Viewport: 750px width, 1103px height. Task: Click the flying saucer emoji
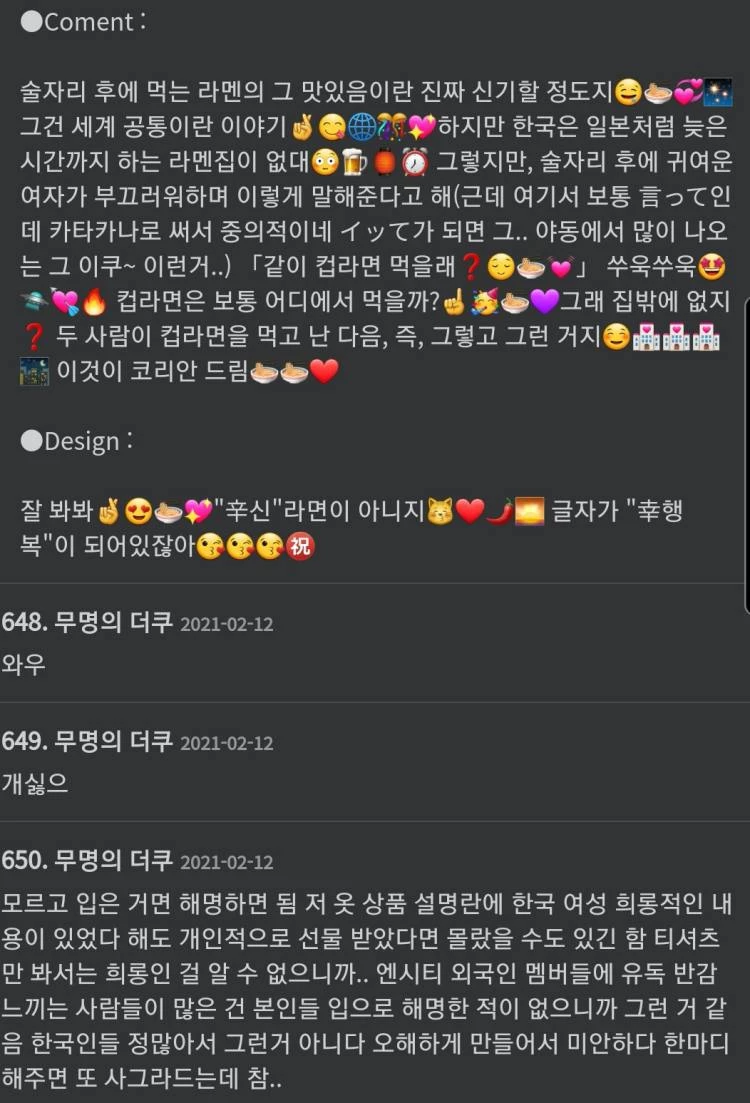[x=34, y=302]
